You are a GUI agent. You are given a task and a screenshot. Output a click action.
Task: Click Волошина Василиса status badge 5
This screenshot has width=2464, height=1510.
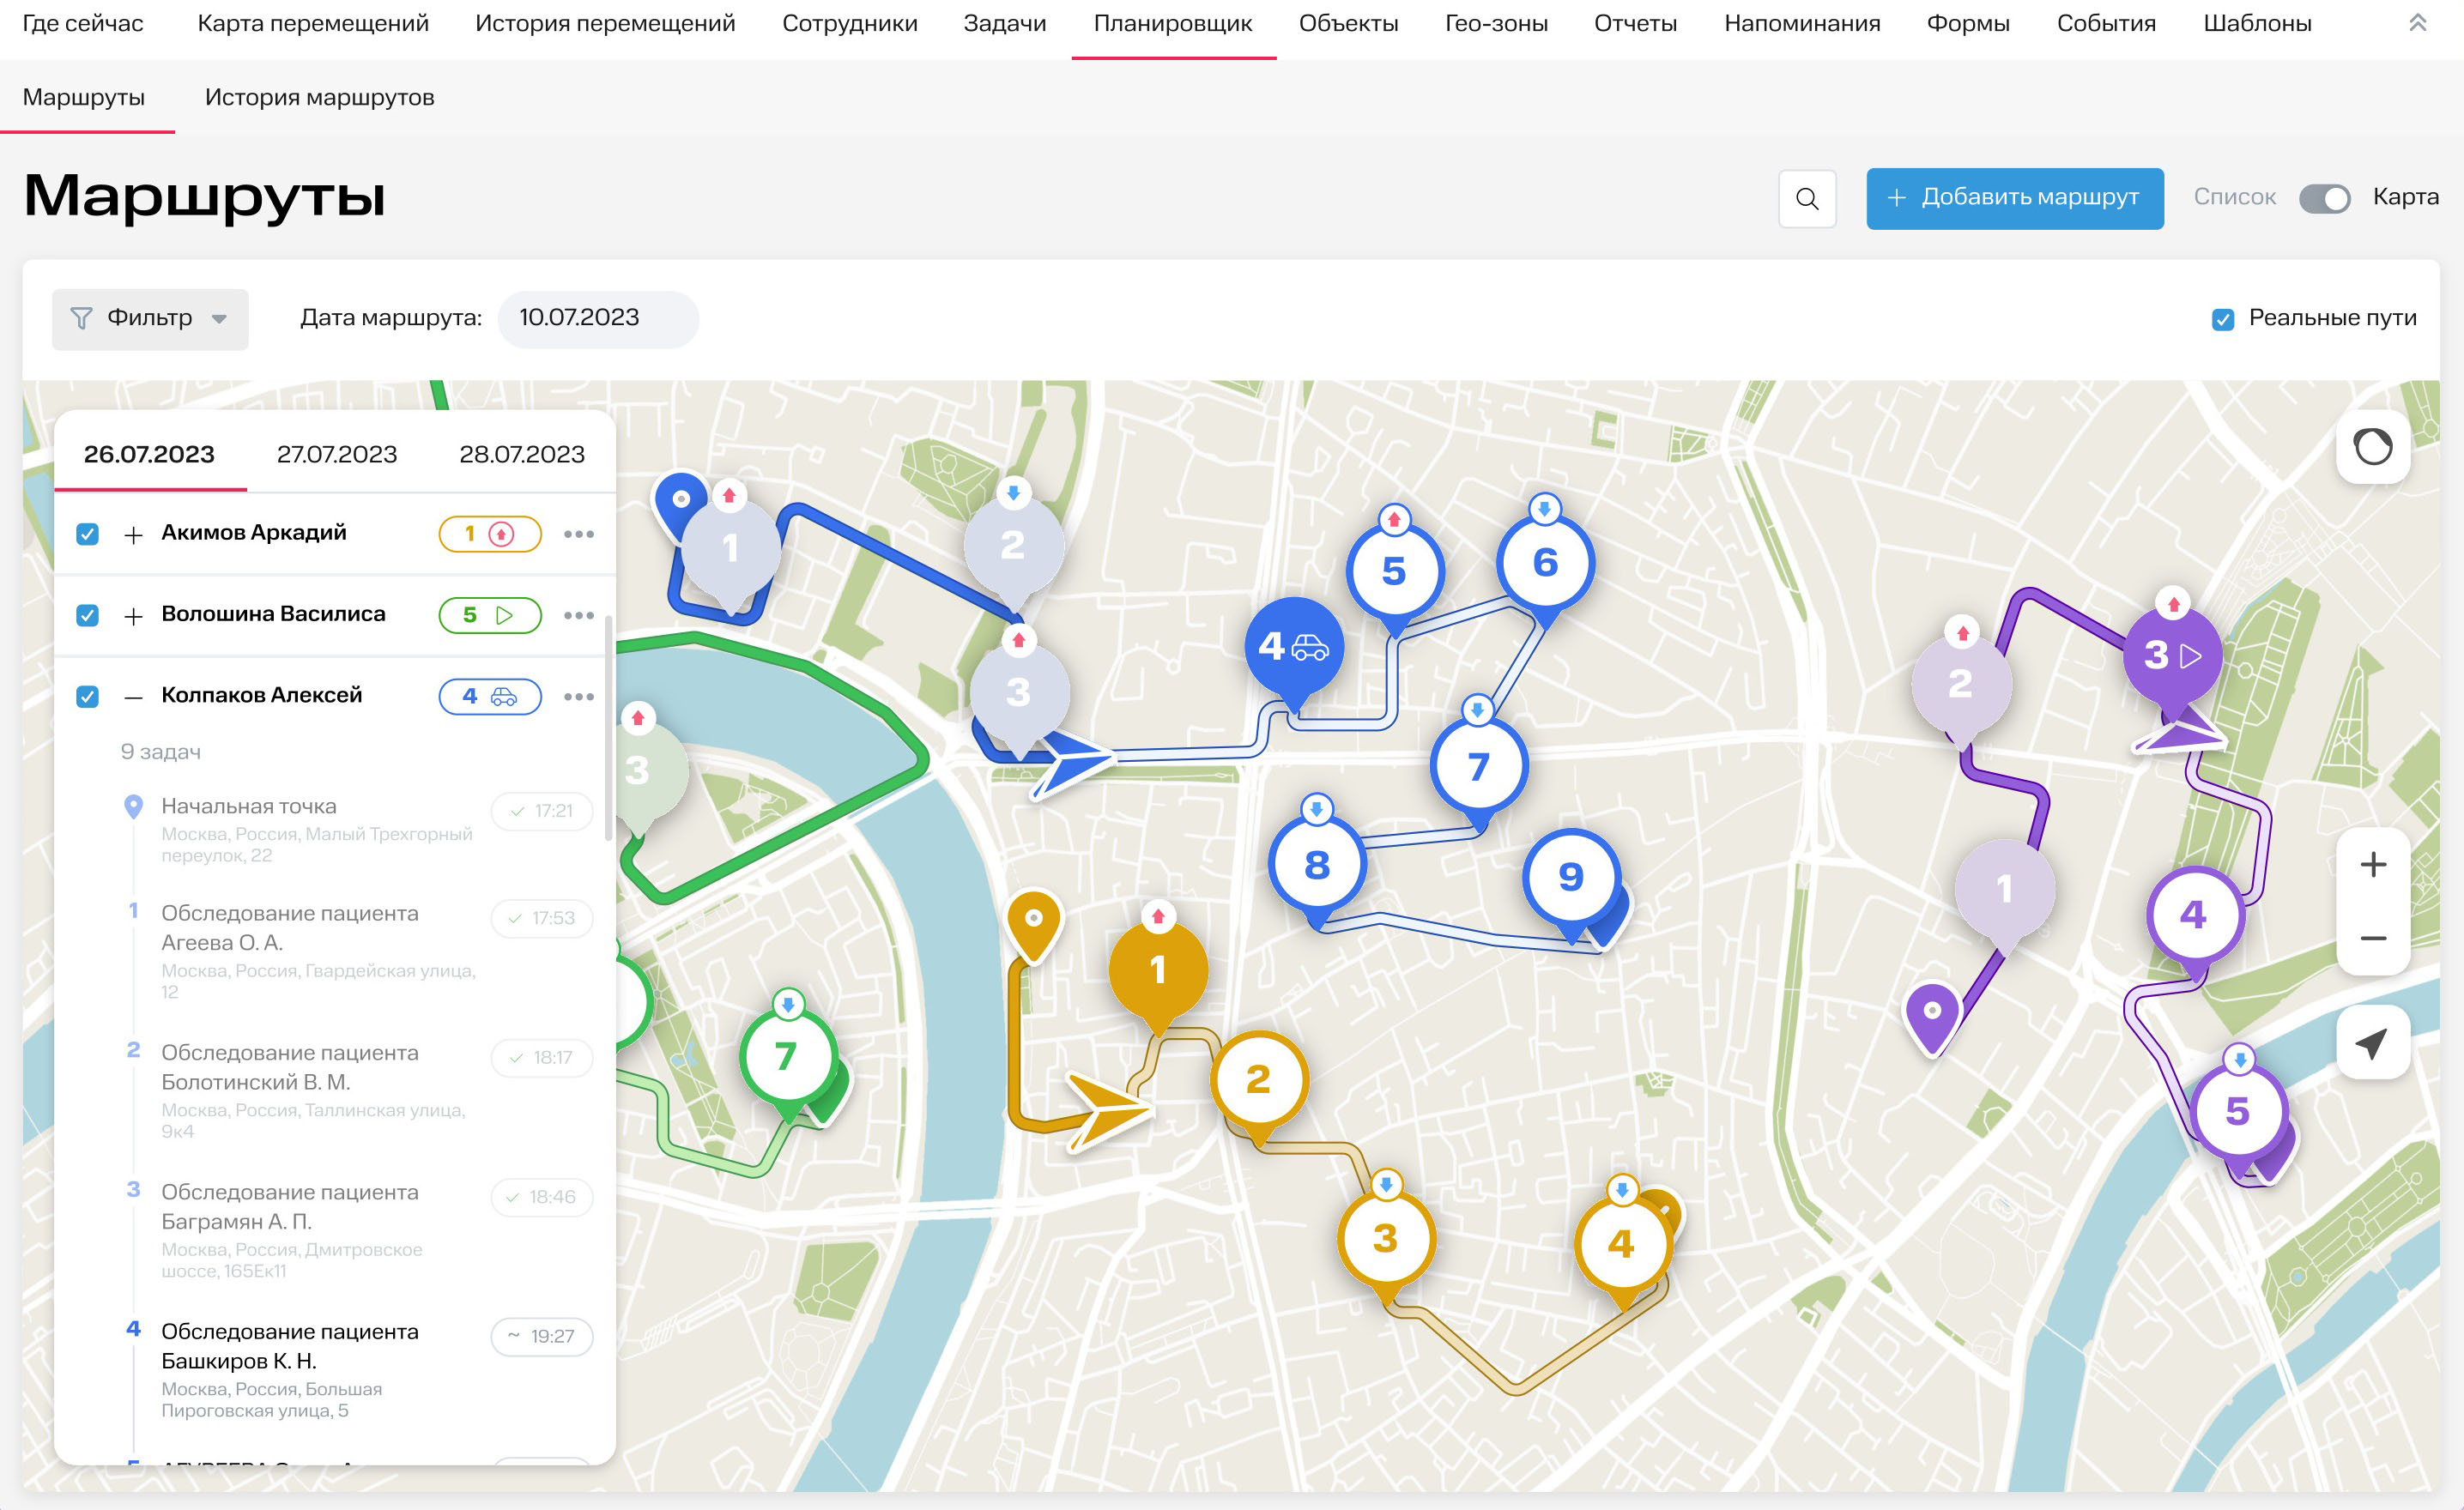pyautogui.click(x=490, y=615)
